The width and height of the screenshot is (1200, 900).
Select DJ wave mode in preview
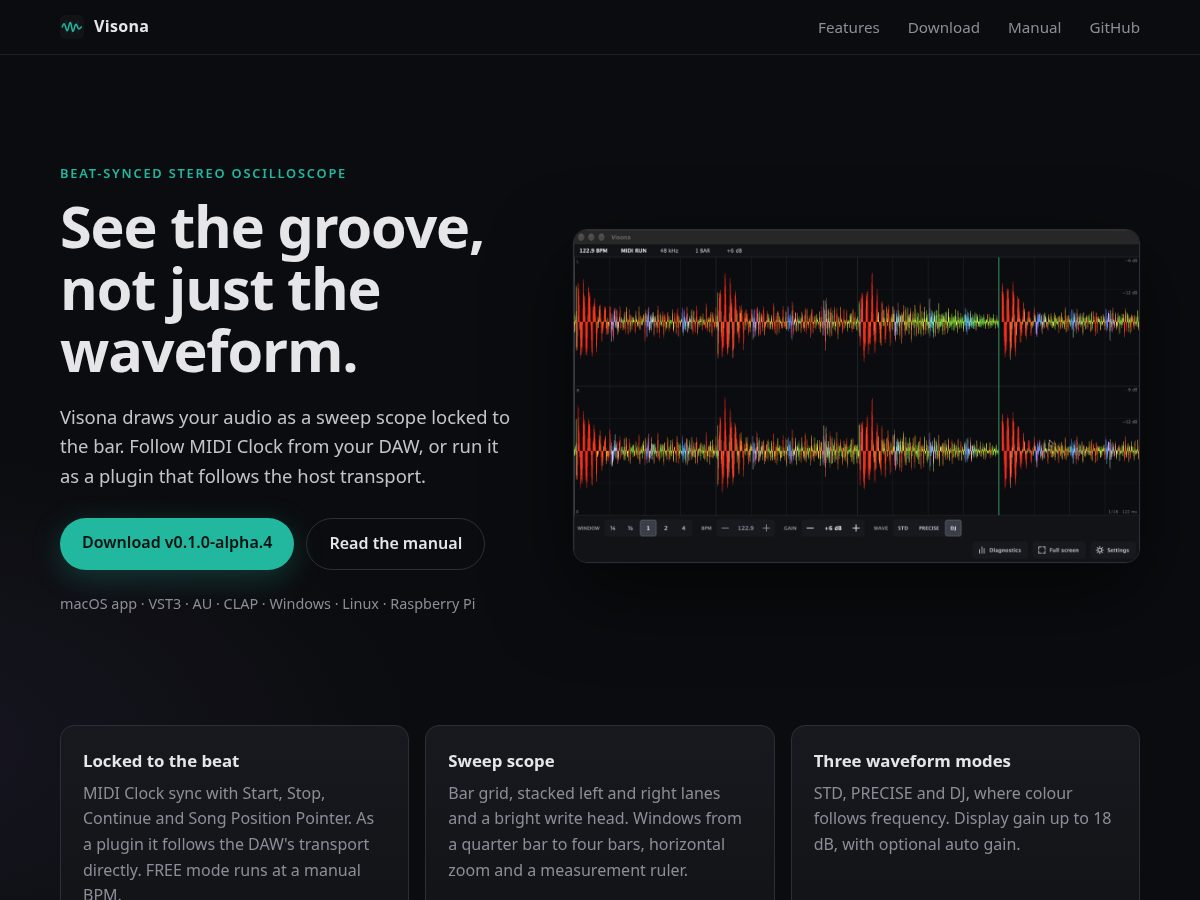pos(953,528)
